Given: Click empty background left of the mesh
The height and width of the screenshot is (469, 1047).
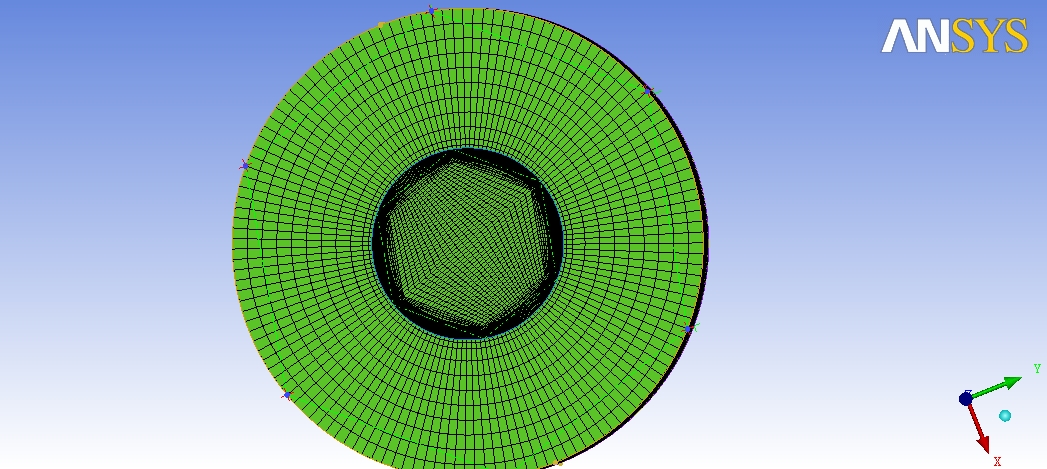Looking at the screenshot, I should 110,240.
